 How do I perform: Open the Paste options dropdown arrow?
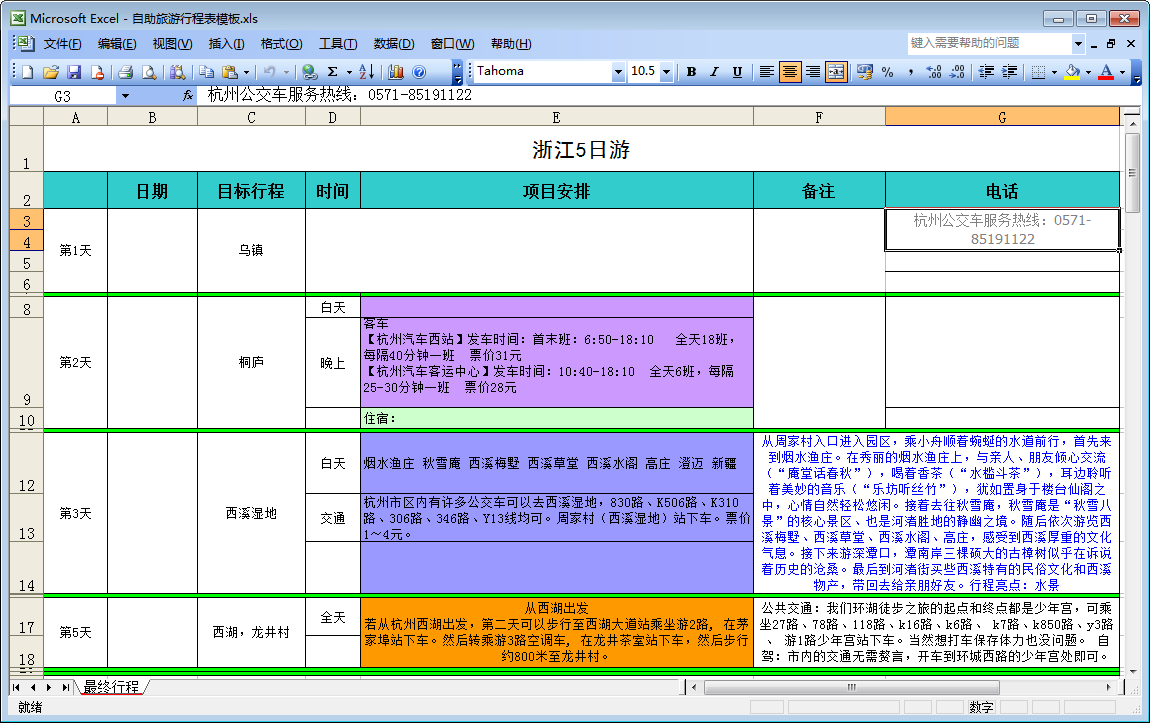[246, 72]
